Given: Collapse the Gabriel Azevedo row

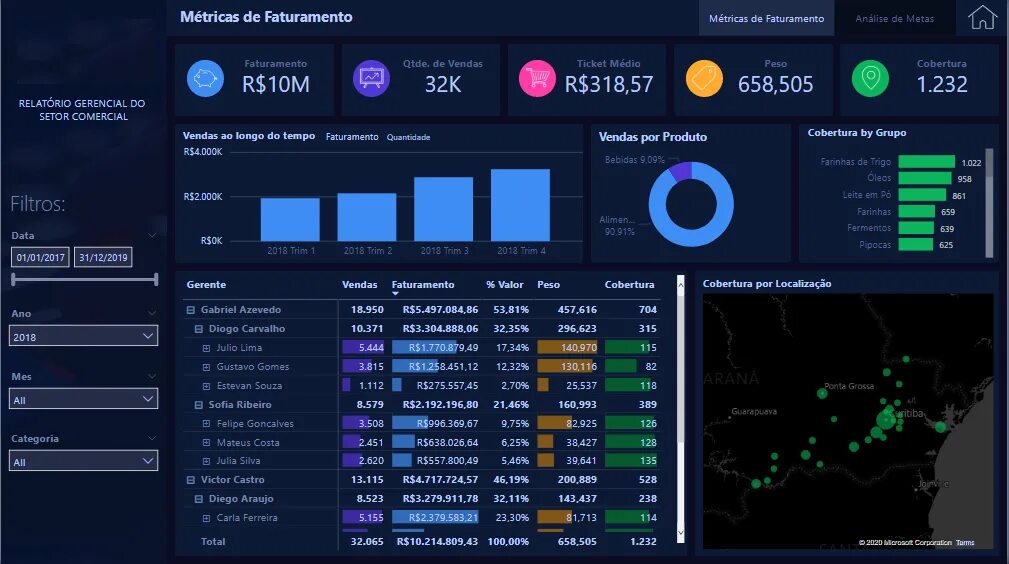Looking at the screenshot, I should [x=190, y=310].
